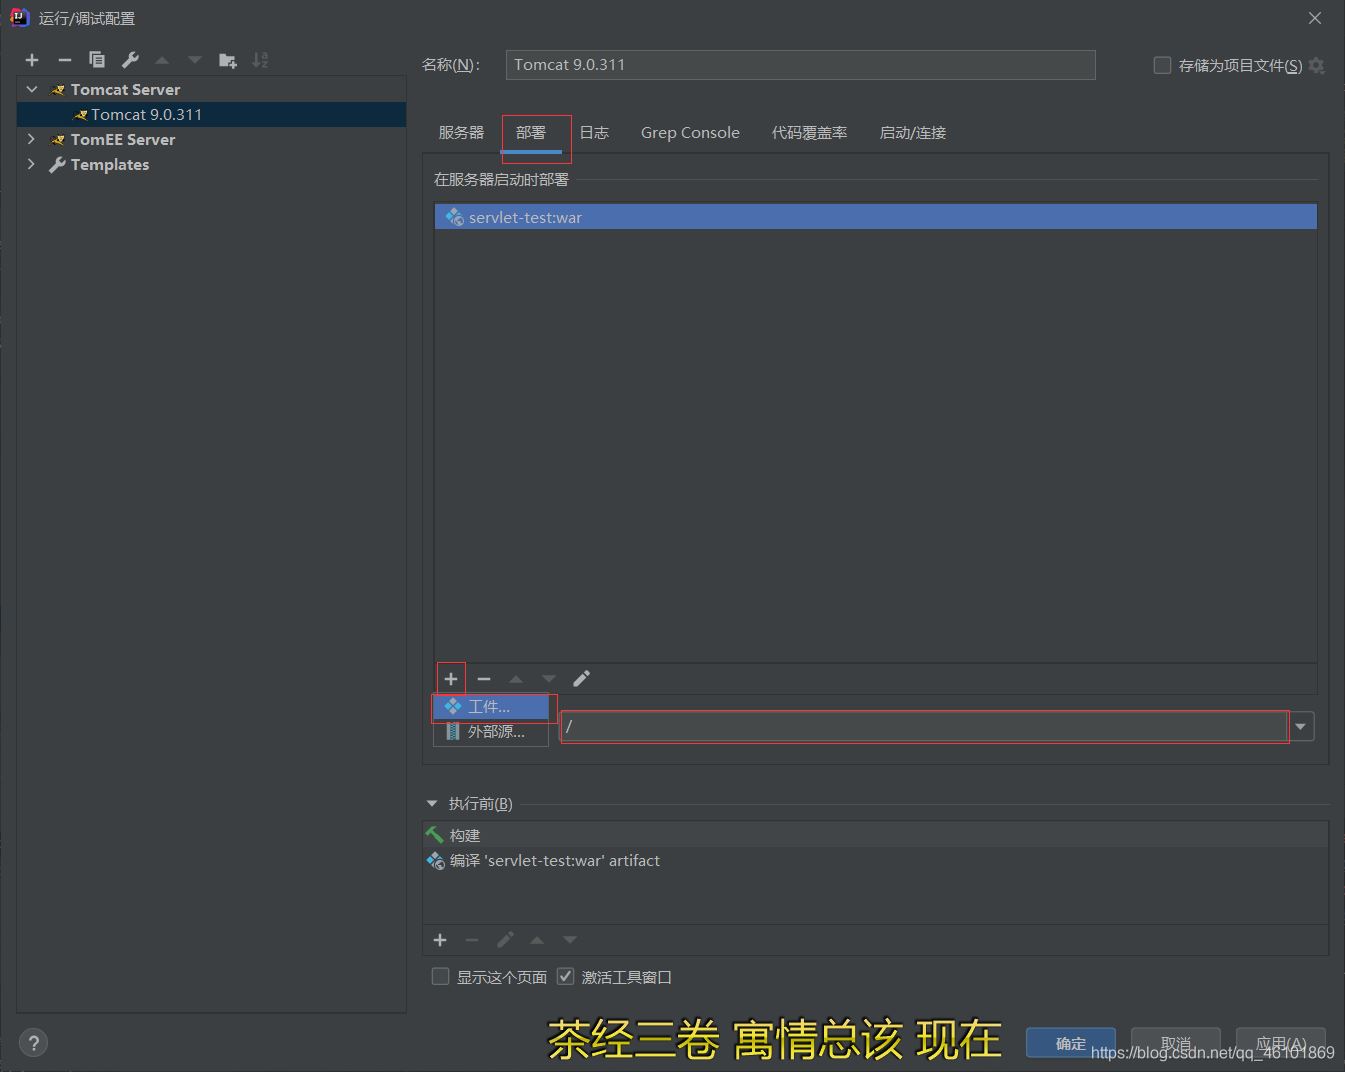The height and width of the screenshot is (1072, 1345).
Task: Choose 工件... from the add menu
Action: click(x=490, y=707)
